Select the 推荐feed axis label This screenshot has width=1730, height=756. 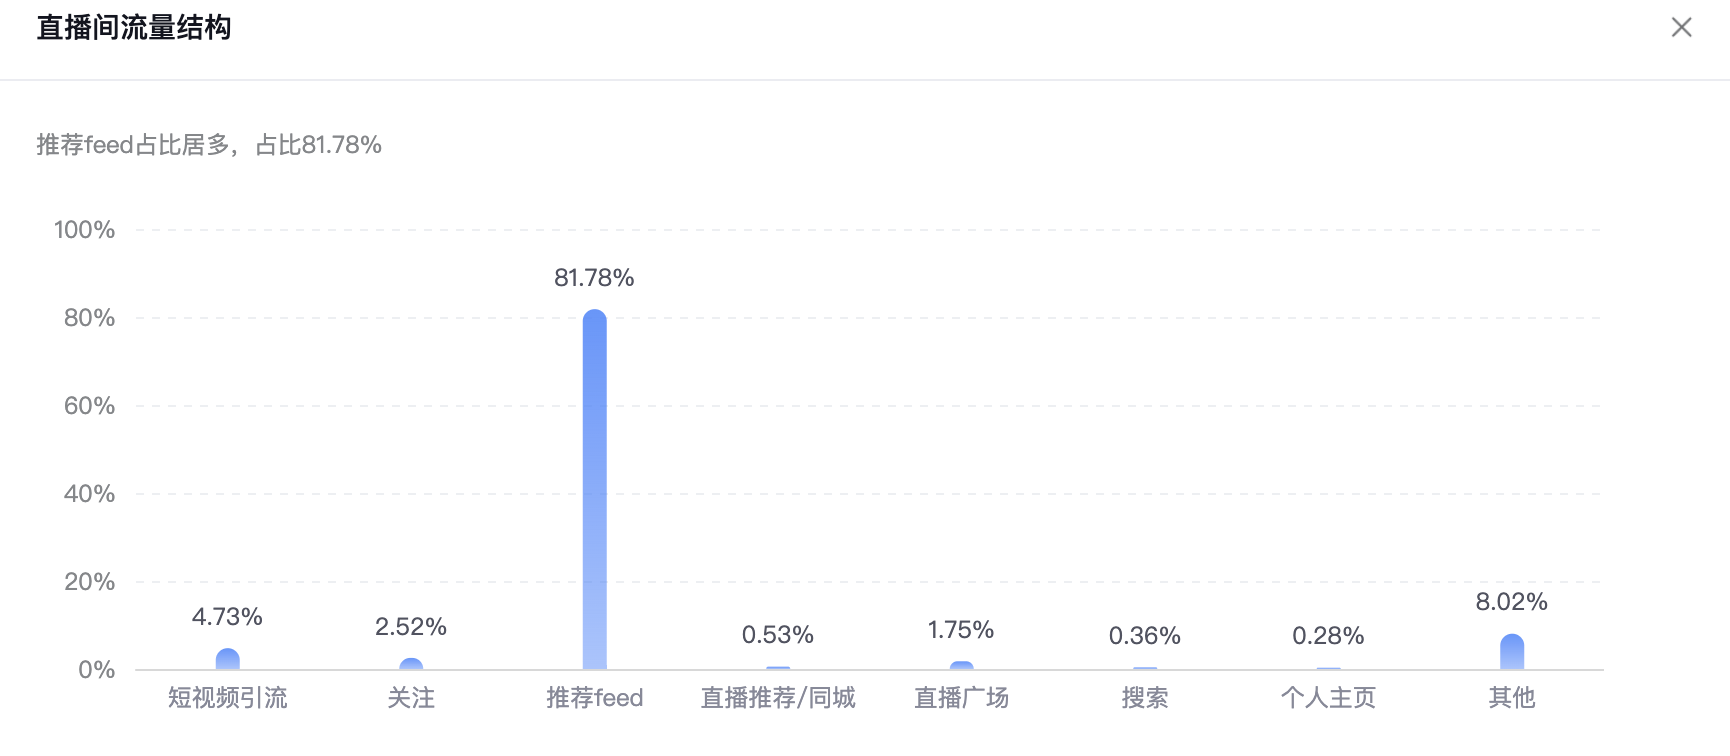pyautogui.click(x=594, y=698)
